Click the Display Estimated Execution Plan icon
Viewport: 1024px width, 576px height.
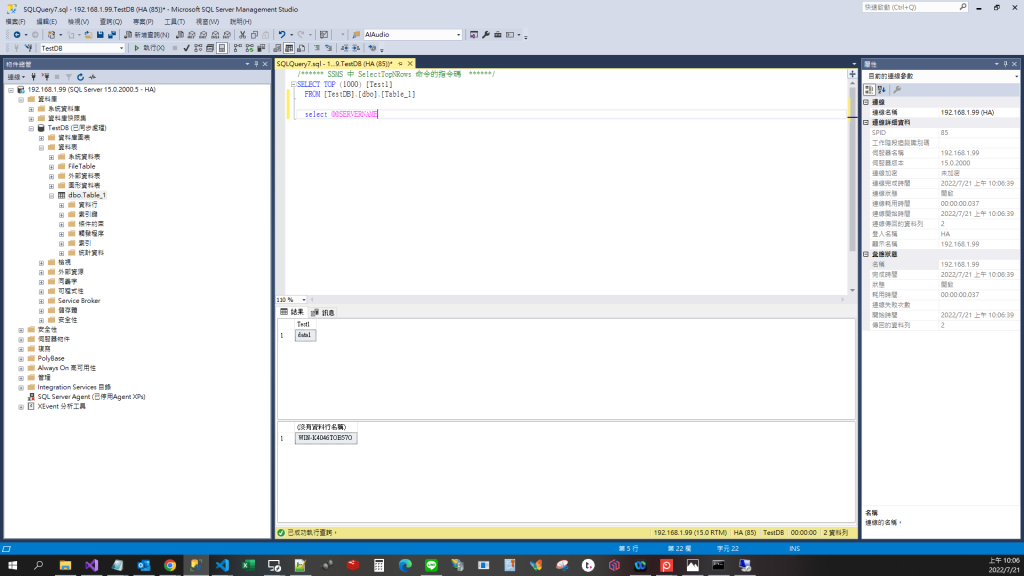pyautogui.click(x=198, y=48)
